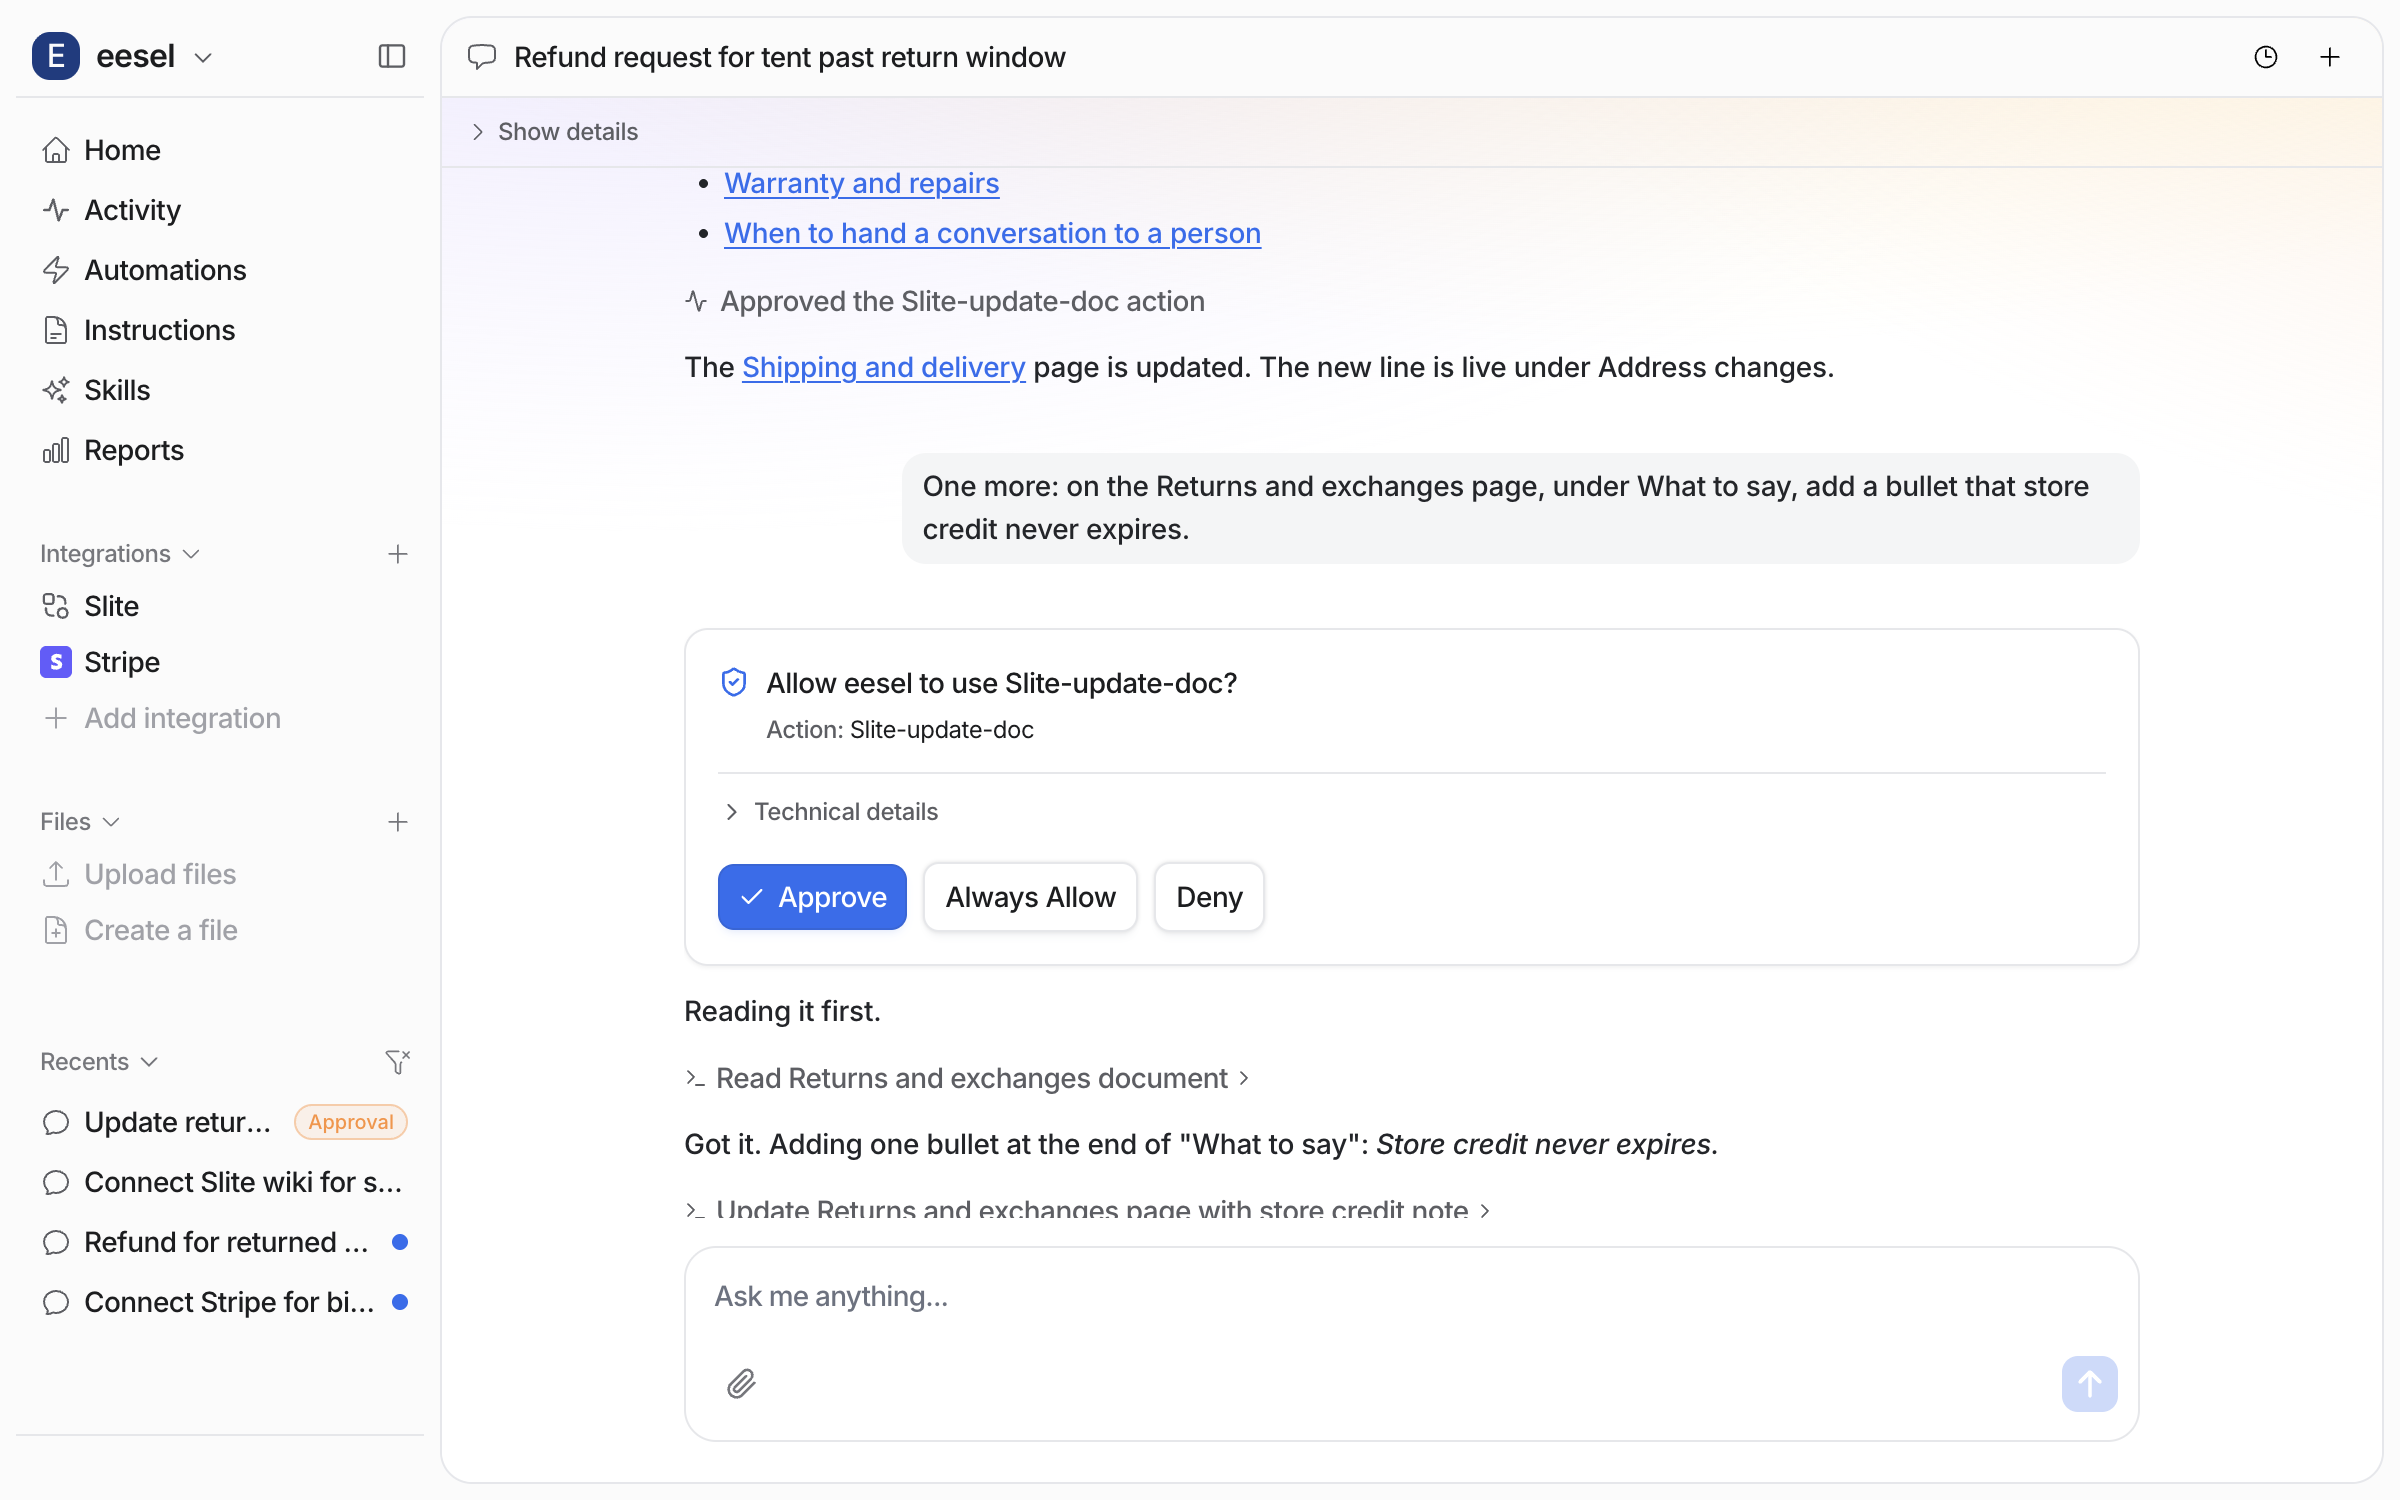
Task: Collapse the Files section
Action: coord(80,821)
